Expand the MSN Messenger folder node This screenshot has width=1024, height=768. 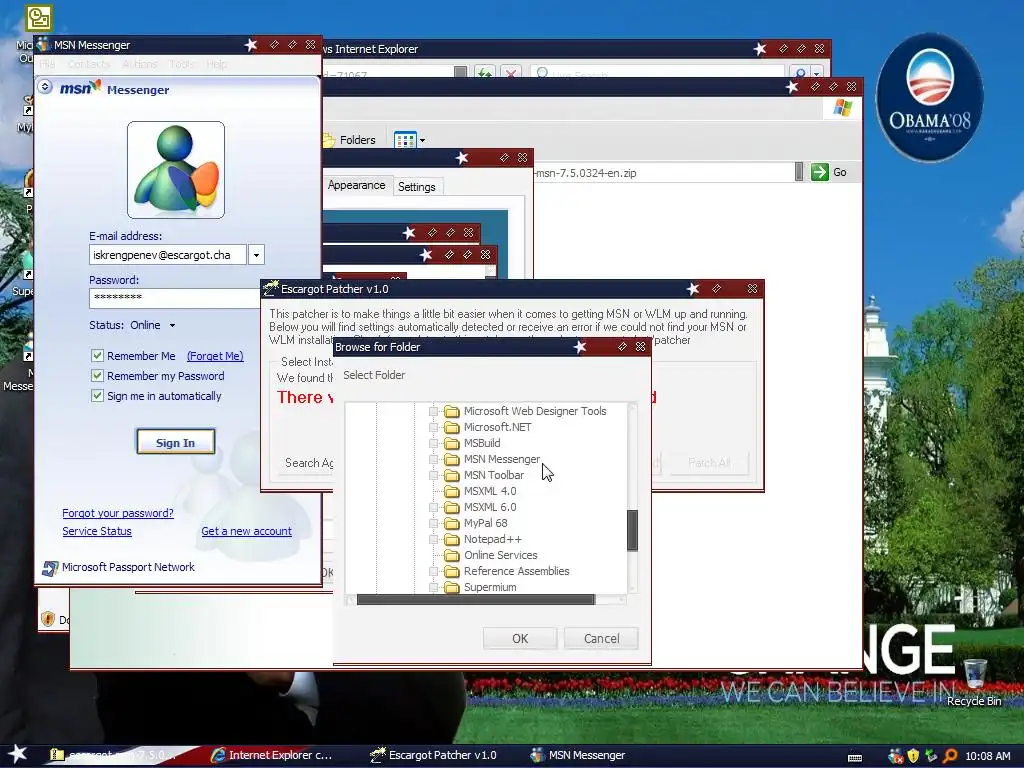click(x=433, y=459)
